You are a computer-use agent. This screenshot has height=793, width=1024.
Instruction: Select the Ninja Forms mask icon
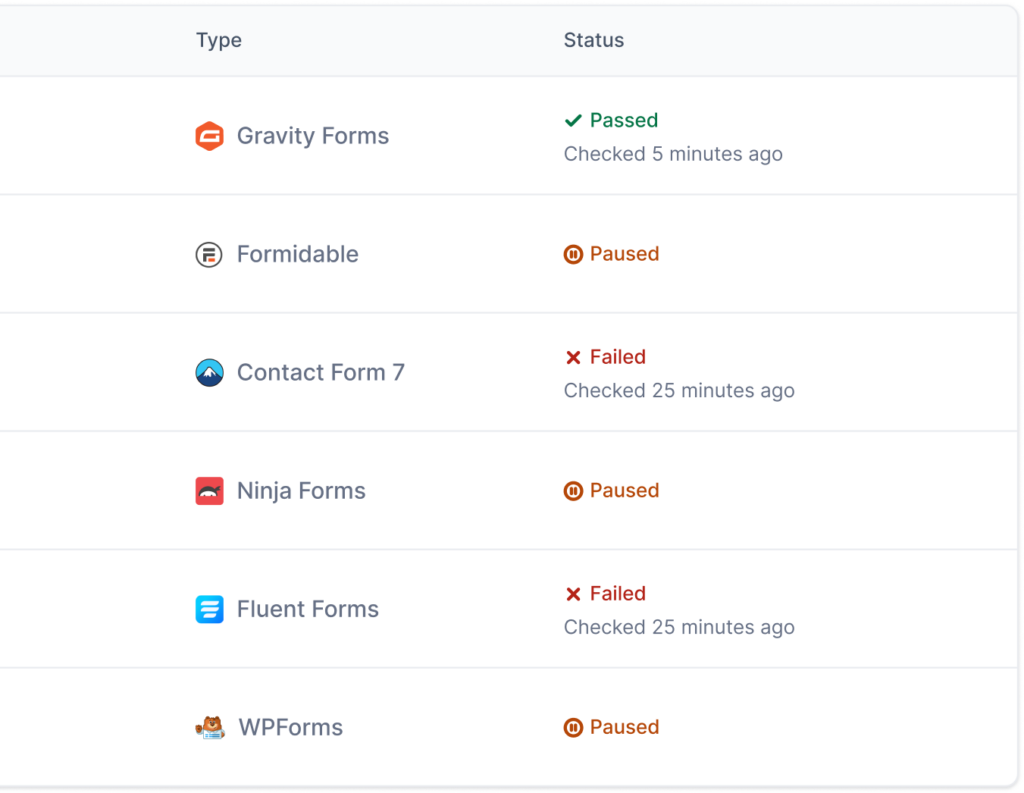[209, 490]
